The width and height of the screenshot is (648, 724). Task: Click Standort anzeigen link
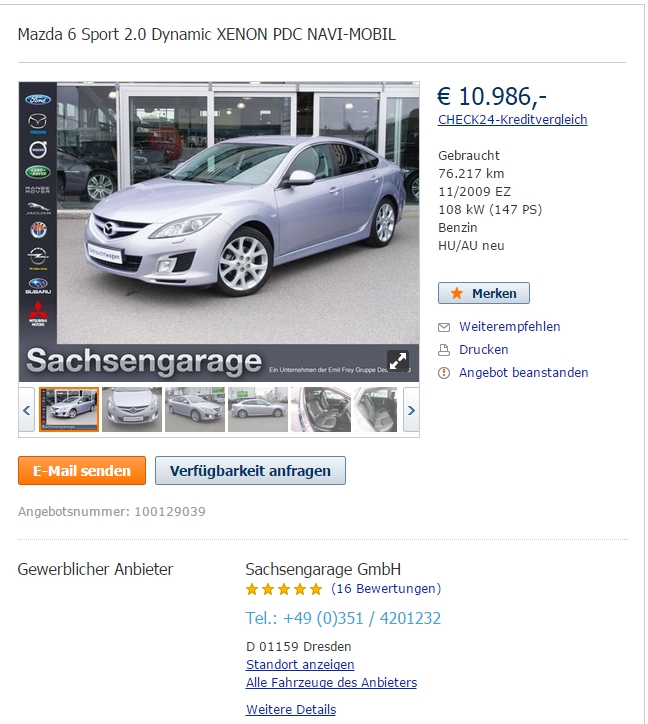point(300,664)
